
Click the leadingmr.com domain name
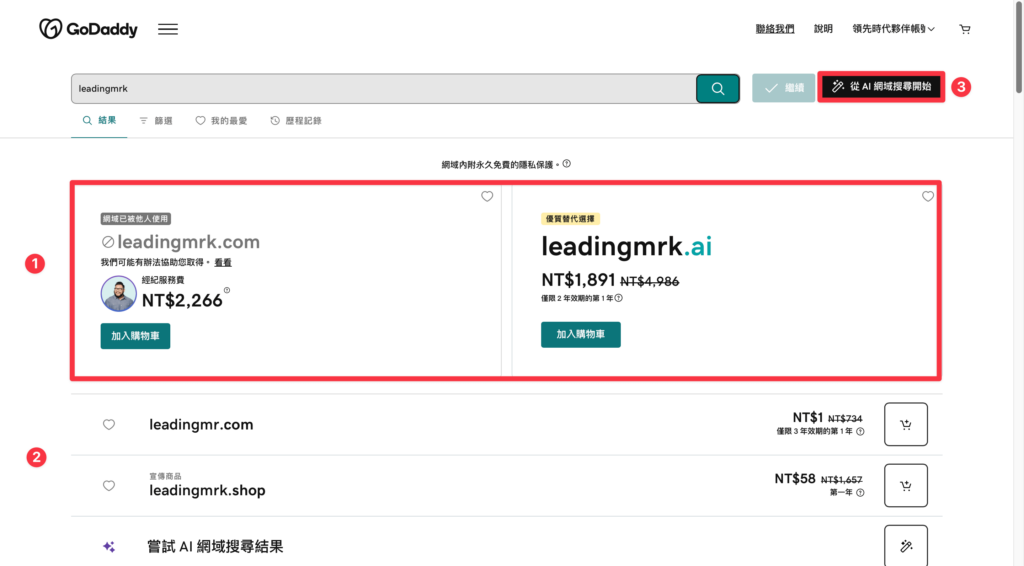click(201, 424)
